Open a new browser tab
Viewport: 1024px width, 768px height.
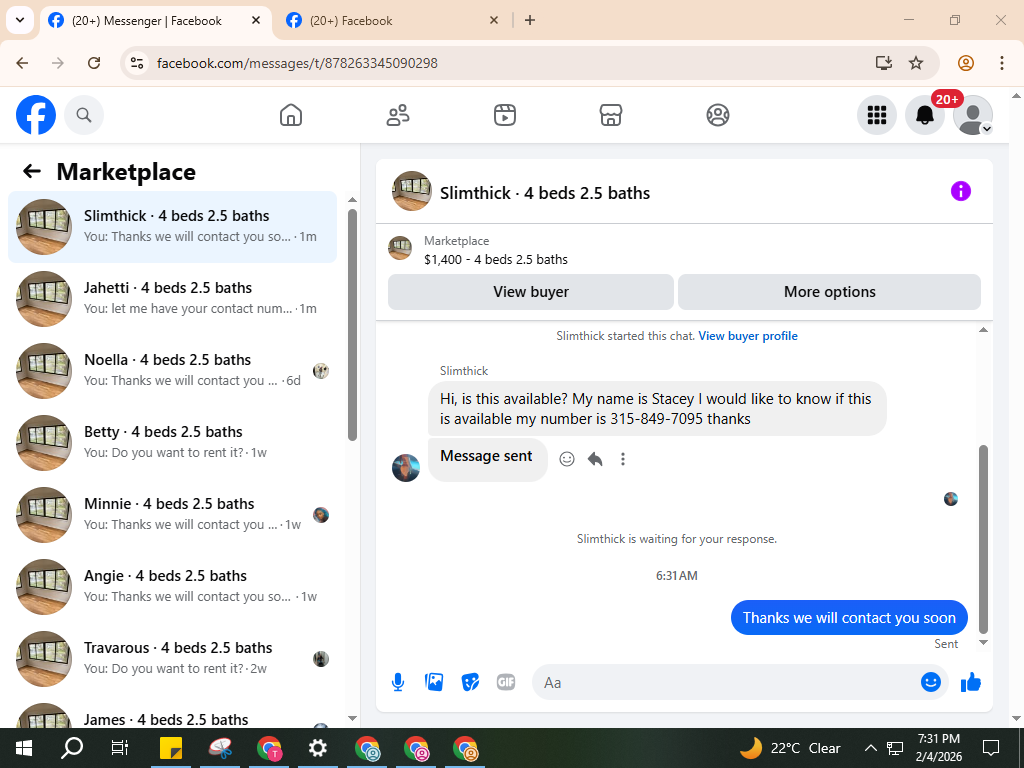pyautogui.click(x=530, y=21)
